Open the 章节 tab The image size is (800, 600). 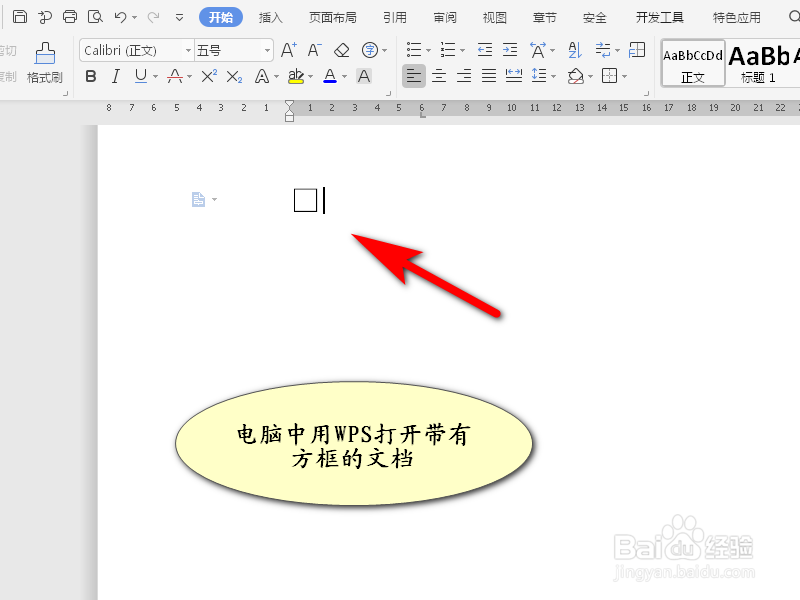pos(544,18)
